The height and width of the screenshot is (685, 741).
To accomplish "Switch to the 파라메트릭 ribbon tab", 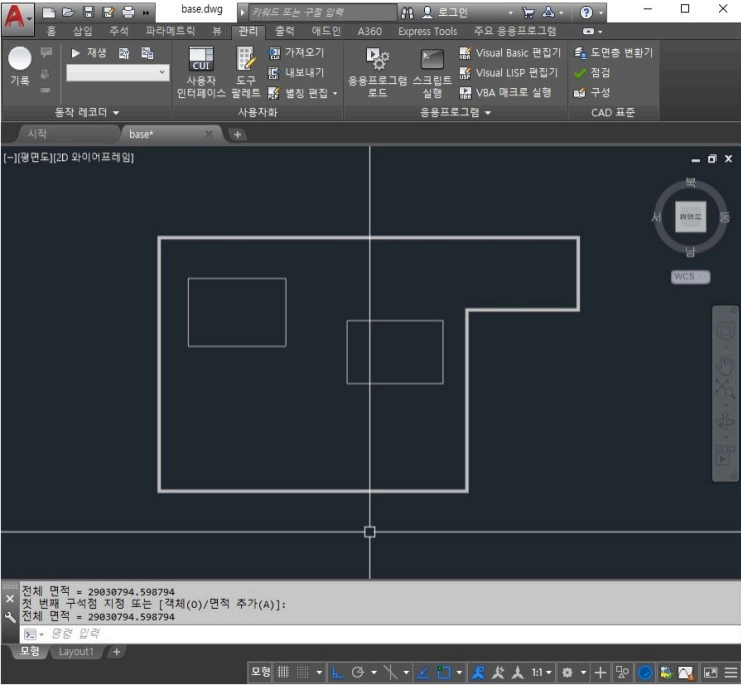I will tap(170, 31).
